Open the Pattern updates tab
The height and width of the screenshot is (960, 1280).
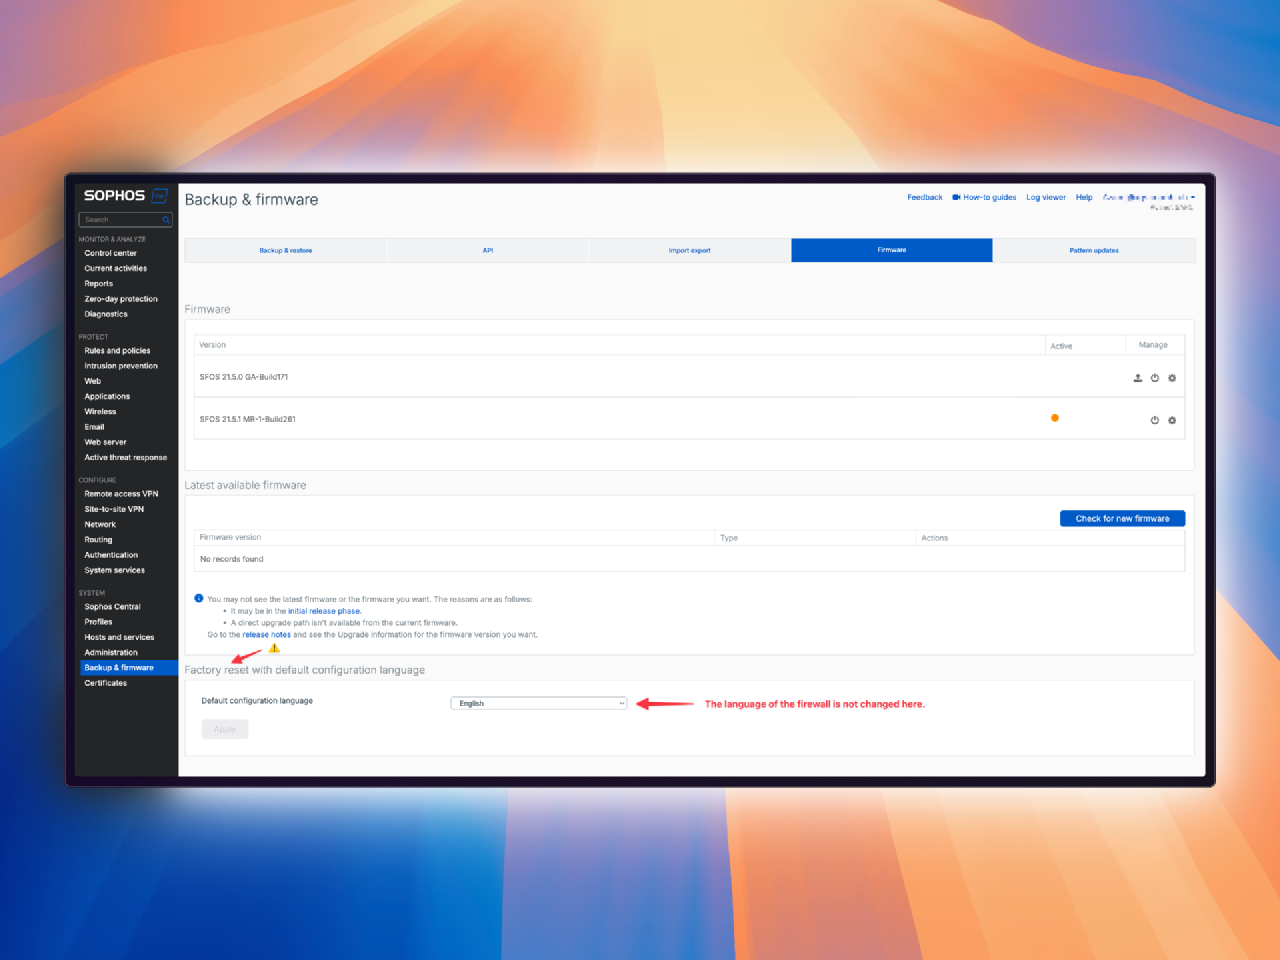[1094, 250]
